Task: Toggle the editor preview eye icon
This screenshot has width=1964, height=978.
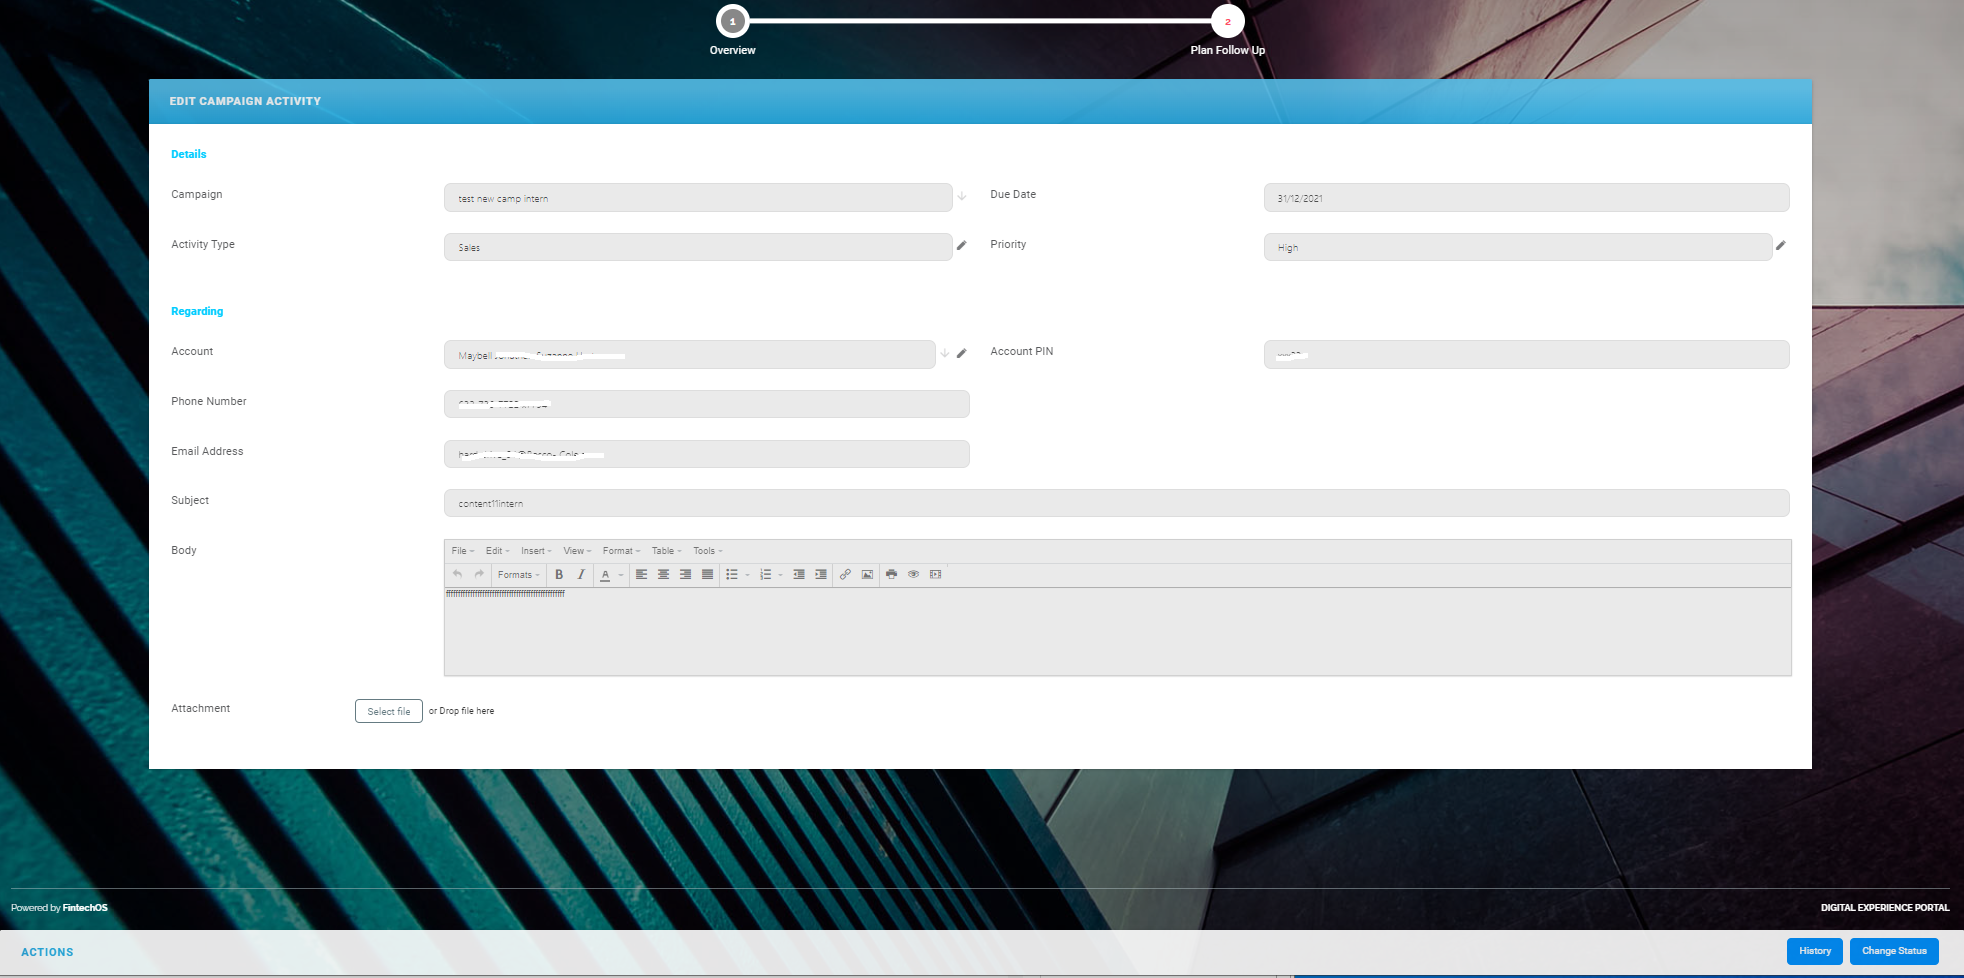Action: 913,575
